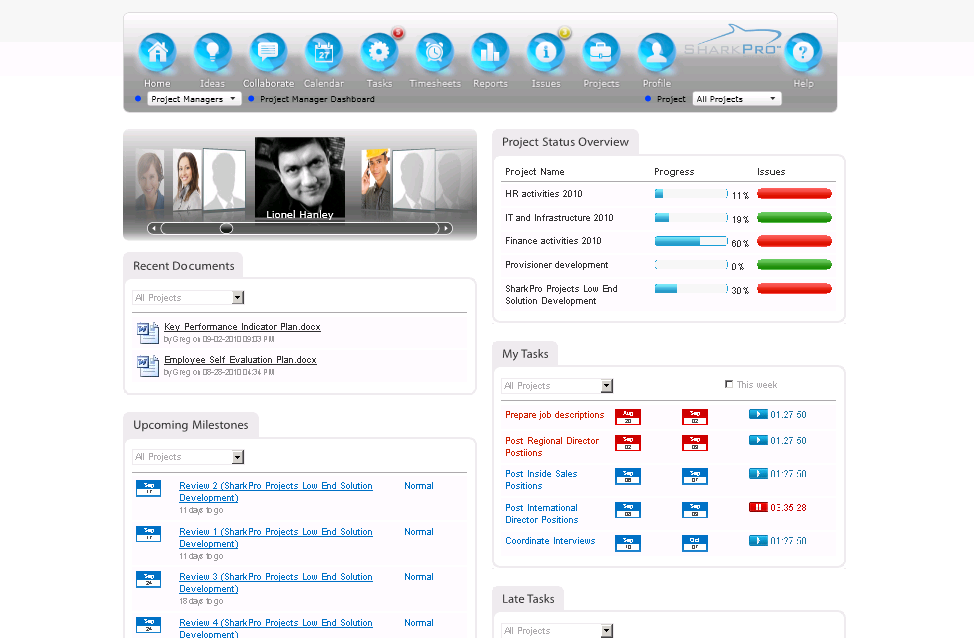The height and width of the screenshot is (638, 974).
Task: Expand Recent Documents project filter dropdown
Action: coord(238,298)
